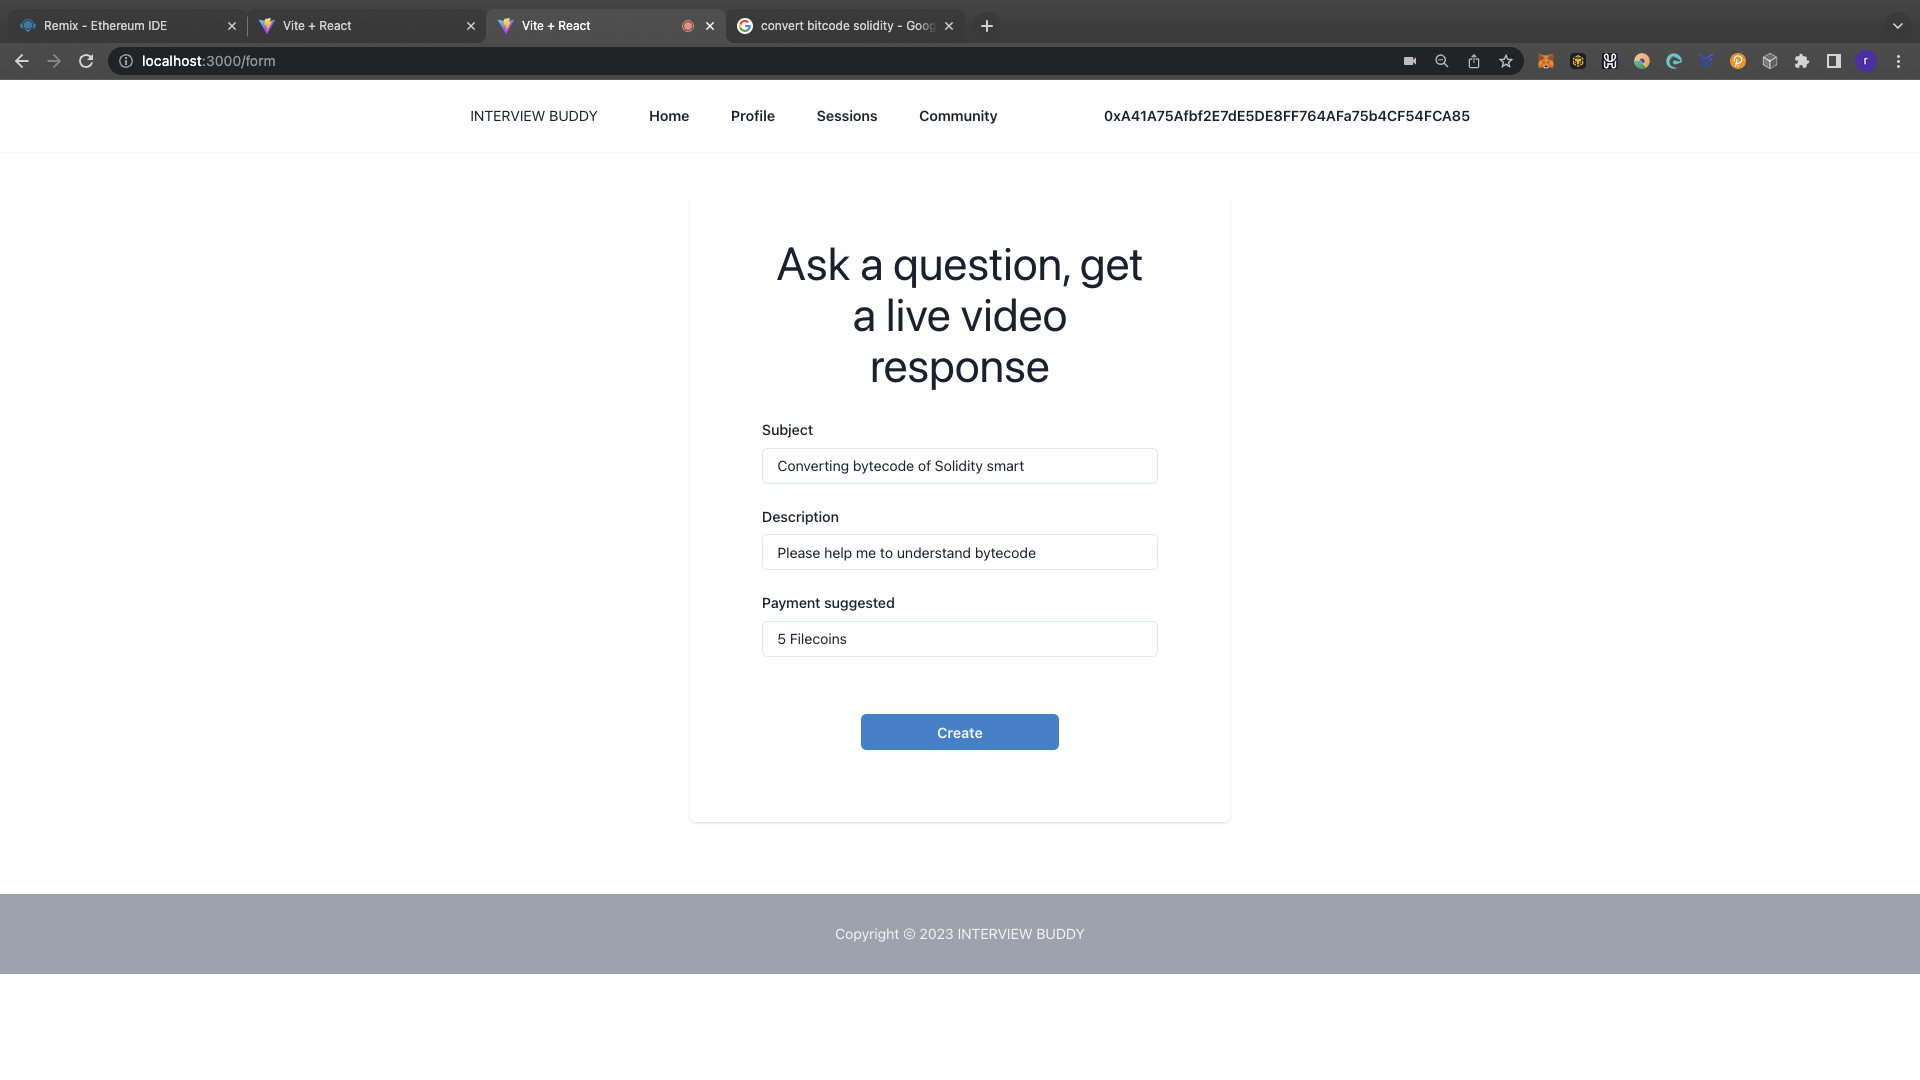
Task: Open the orange Polkadot extension
Action: (1738, 61)
